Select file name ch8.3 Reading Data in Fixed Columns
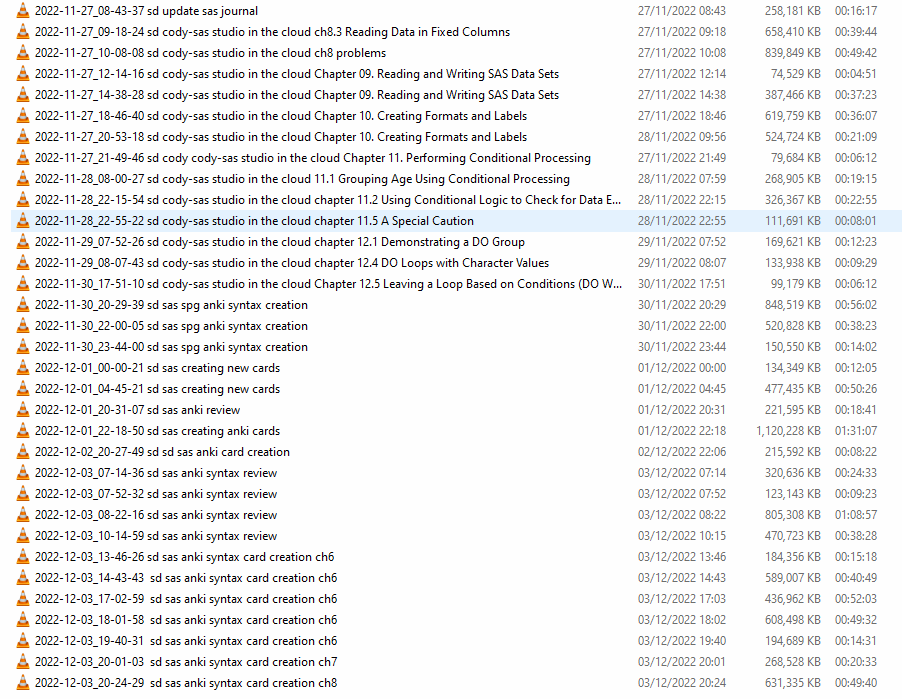Image resolution: width=902 pixels, height=699 pixels. click(272, 32)
